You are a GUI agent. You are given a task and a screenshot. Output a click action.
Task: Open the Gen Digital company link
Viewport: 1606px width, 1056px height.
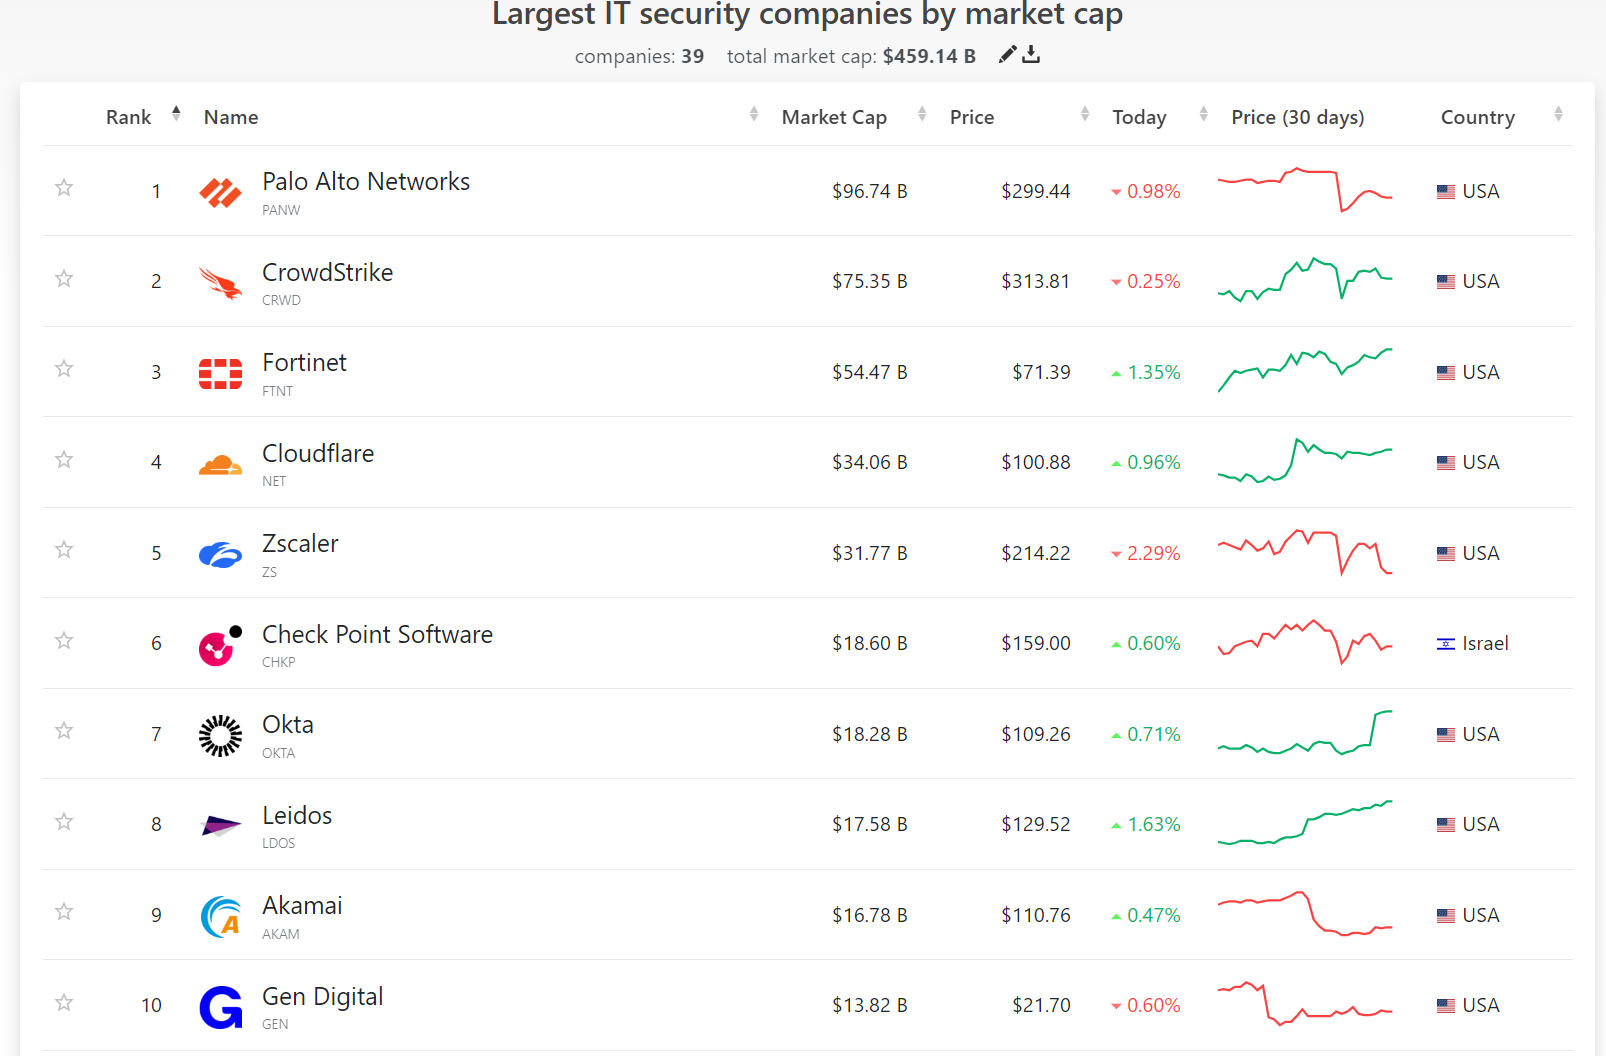pos(322,996)
